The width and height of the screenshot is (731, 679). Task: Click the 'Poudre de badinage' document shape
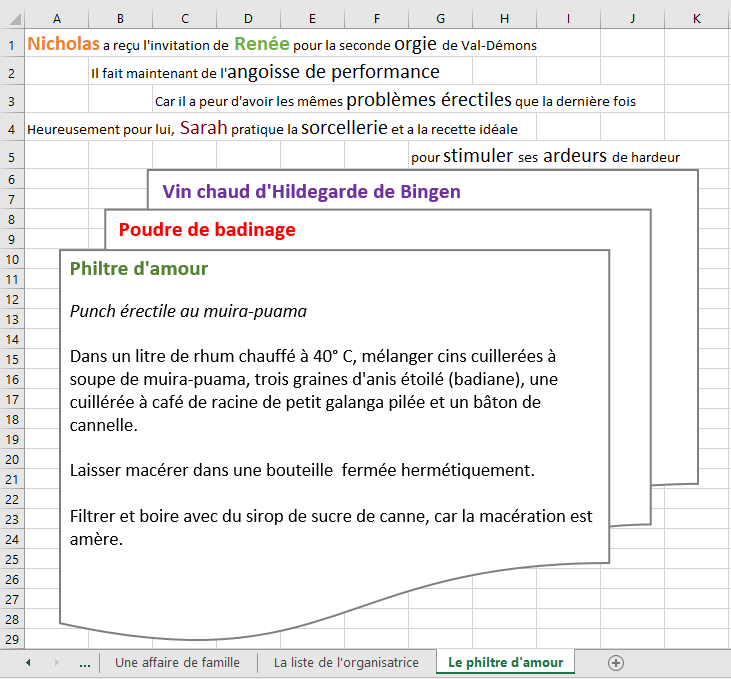point(207,230)
